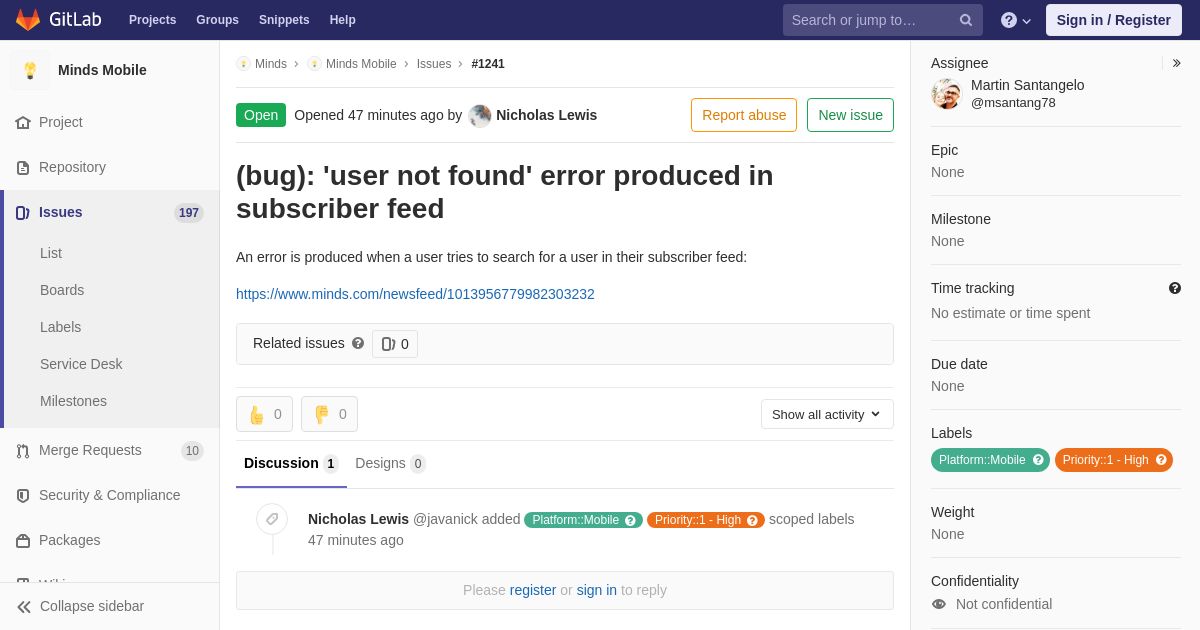This screenshot has height=630, width=1200.
Task: Click Nicholas Lewis author avatar
Action: (x=480, y=115)
